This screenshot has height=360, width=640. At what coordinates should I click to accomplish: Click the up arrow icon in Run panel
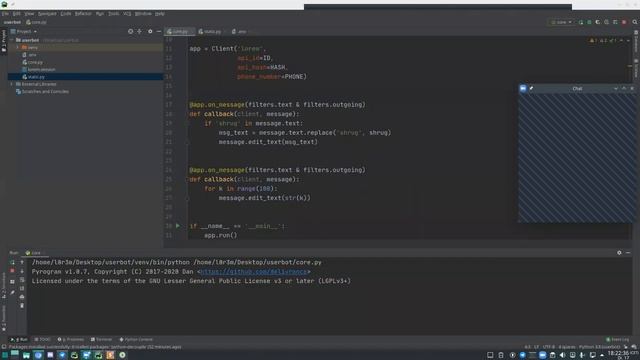coord(22,262)
